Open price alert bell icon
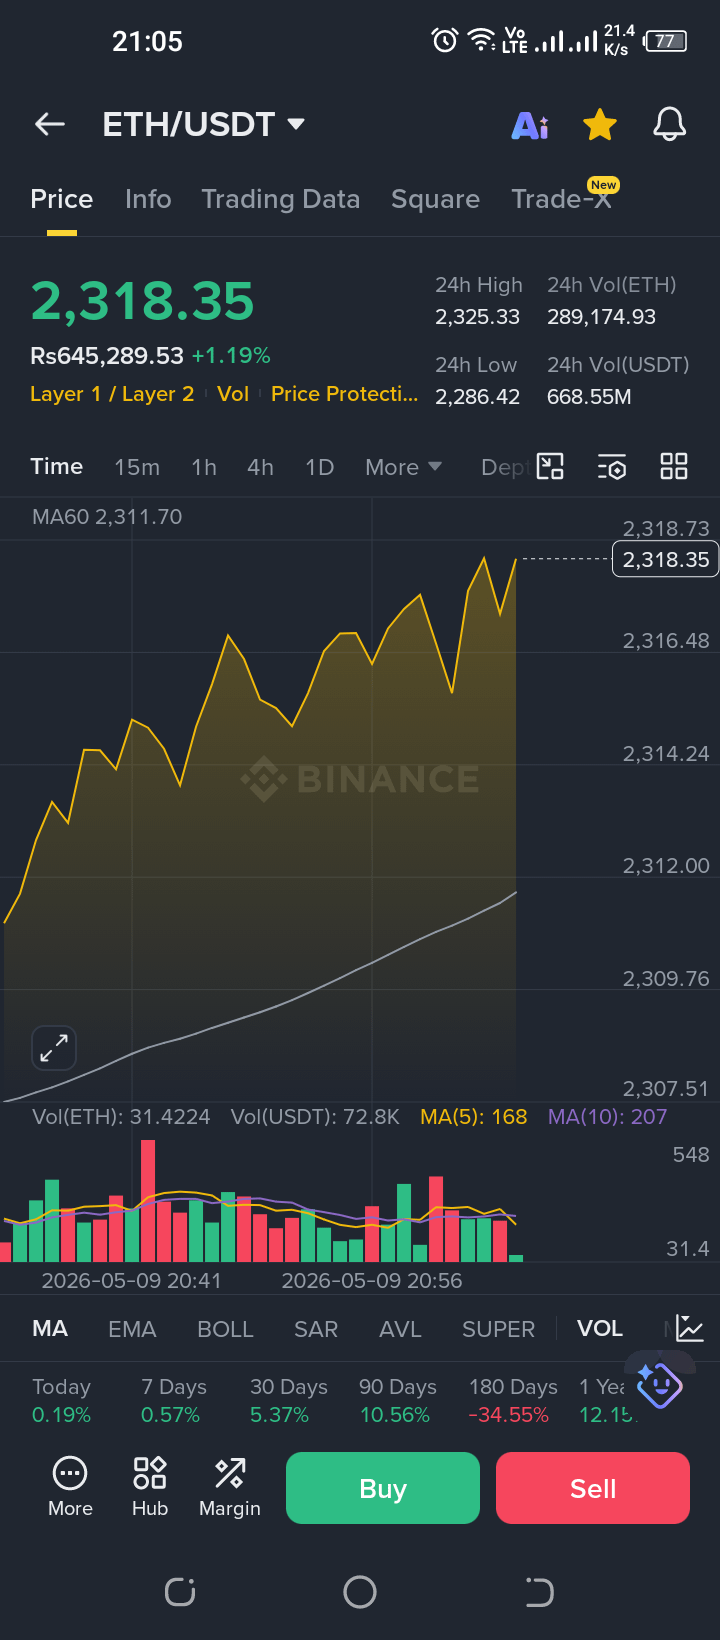Screen dimensions: 720x1640 [x=670, y=125]
